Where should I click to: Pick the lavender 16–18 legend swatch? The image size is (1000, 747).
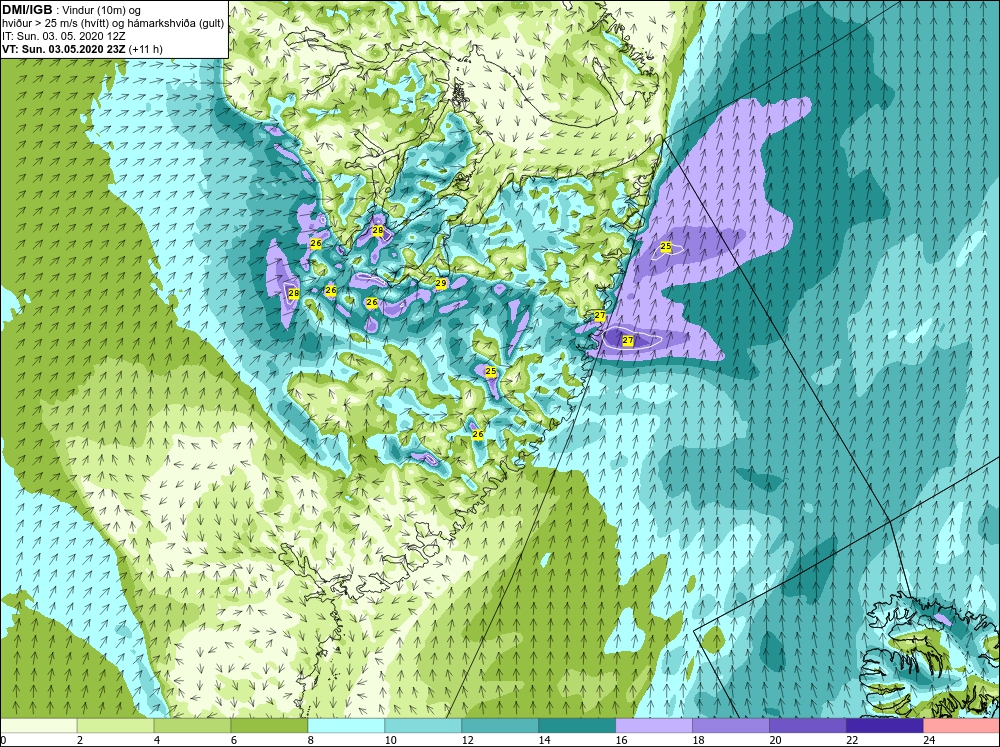(654, 725)
